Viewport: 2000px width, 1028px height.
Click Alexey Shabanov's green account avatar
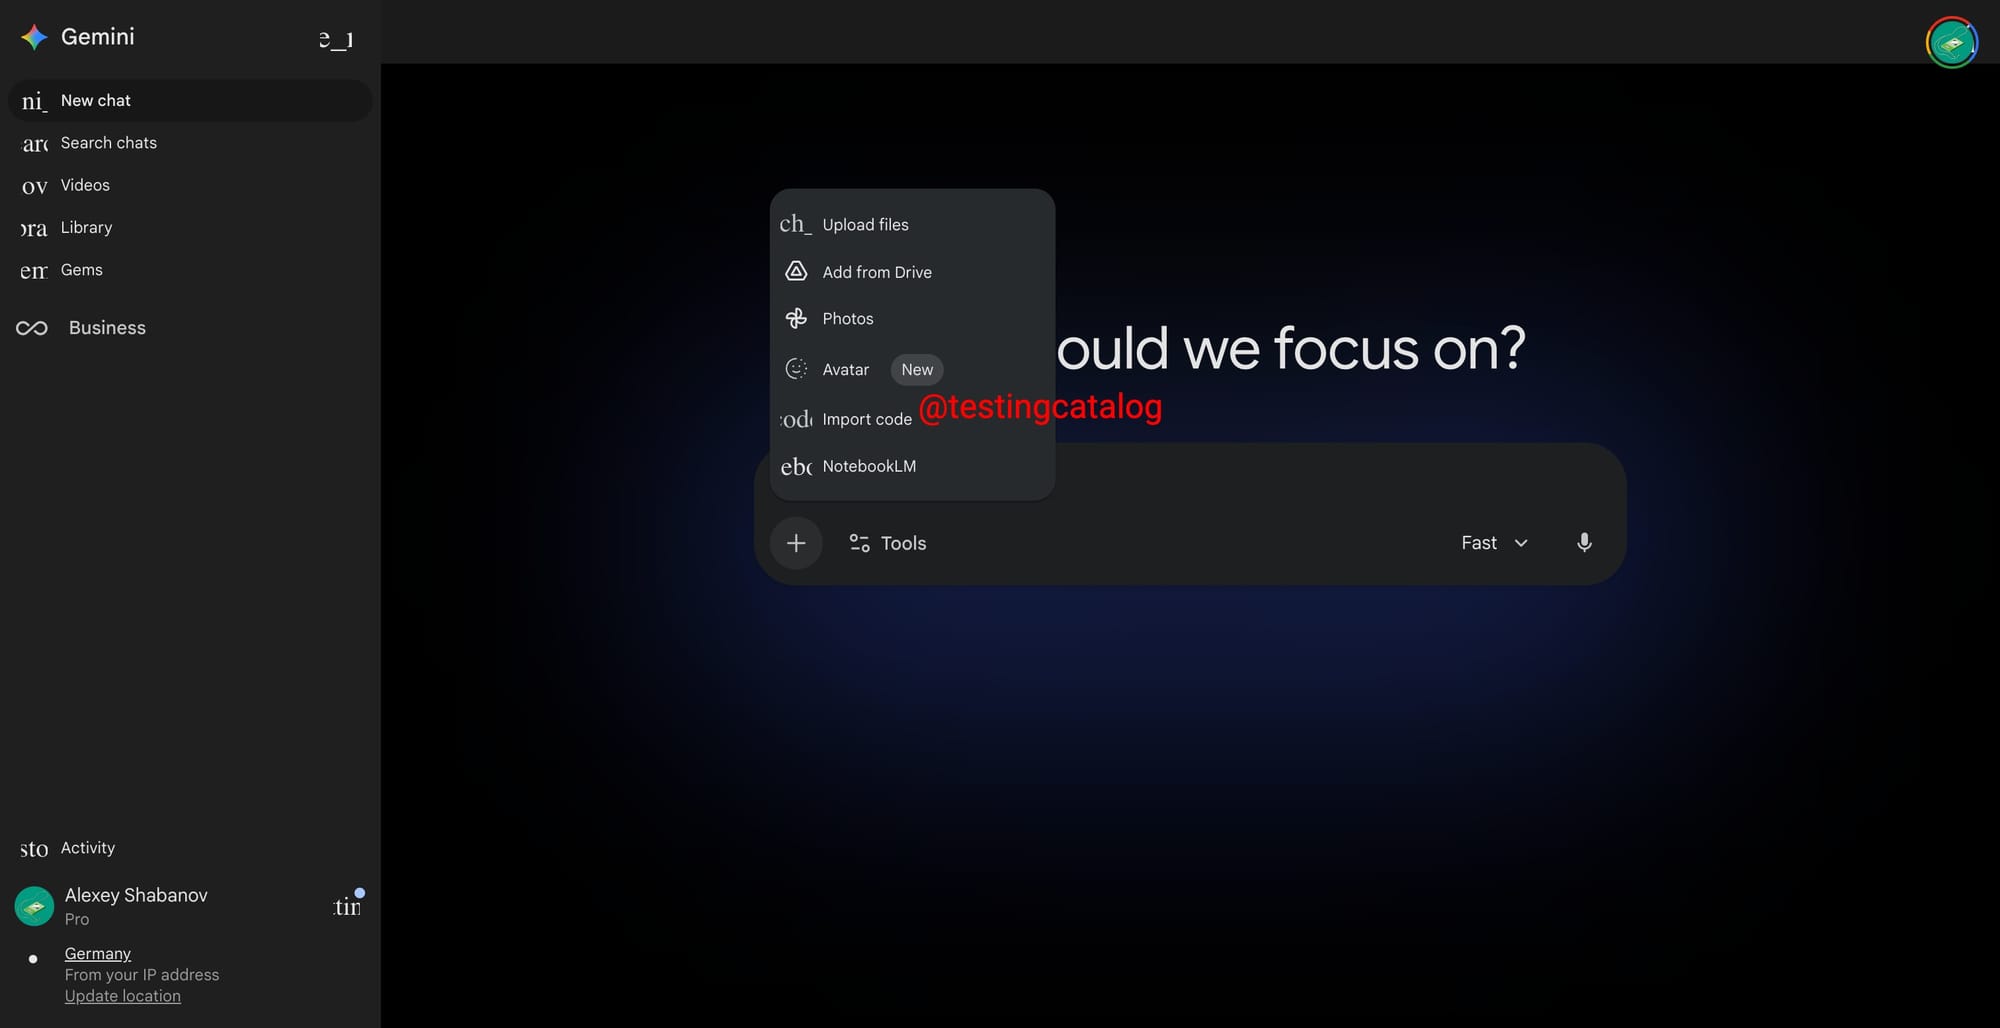point(34,906)
